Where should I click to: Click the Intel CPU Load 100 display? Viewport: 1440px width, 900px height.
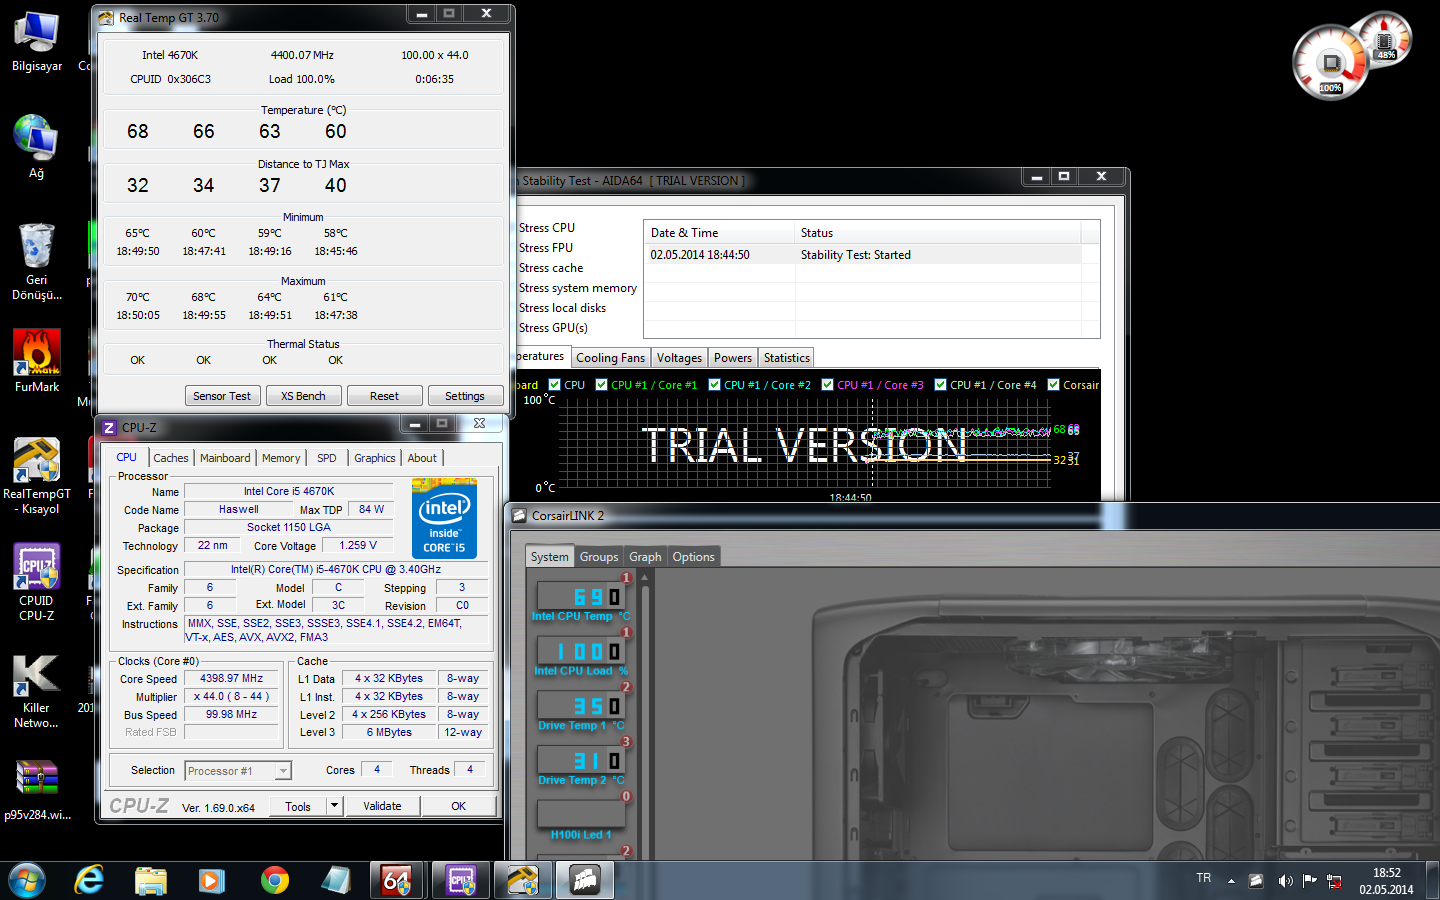click(x=581, y=652)
